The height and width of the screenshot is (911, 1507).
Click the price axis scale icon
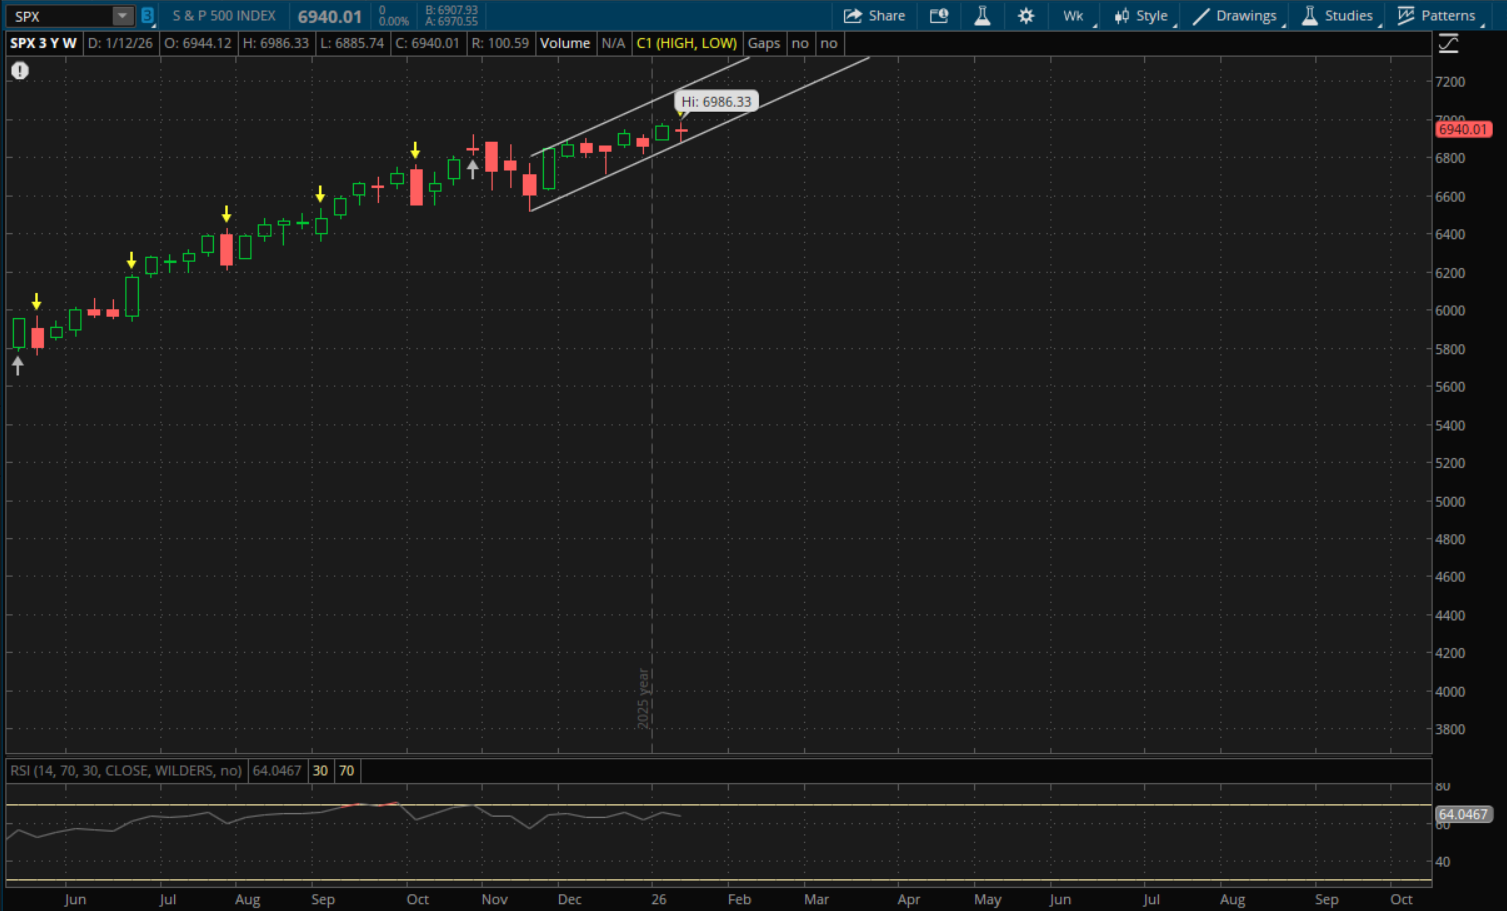(1448, 44)
